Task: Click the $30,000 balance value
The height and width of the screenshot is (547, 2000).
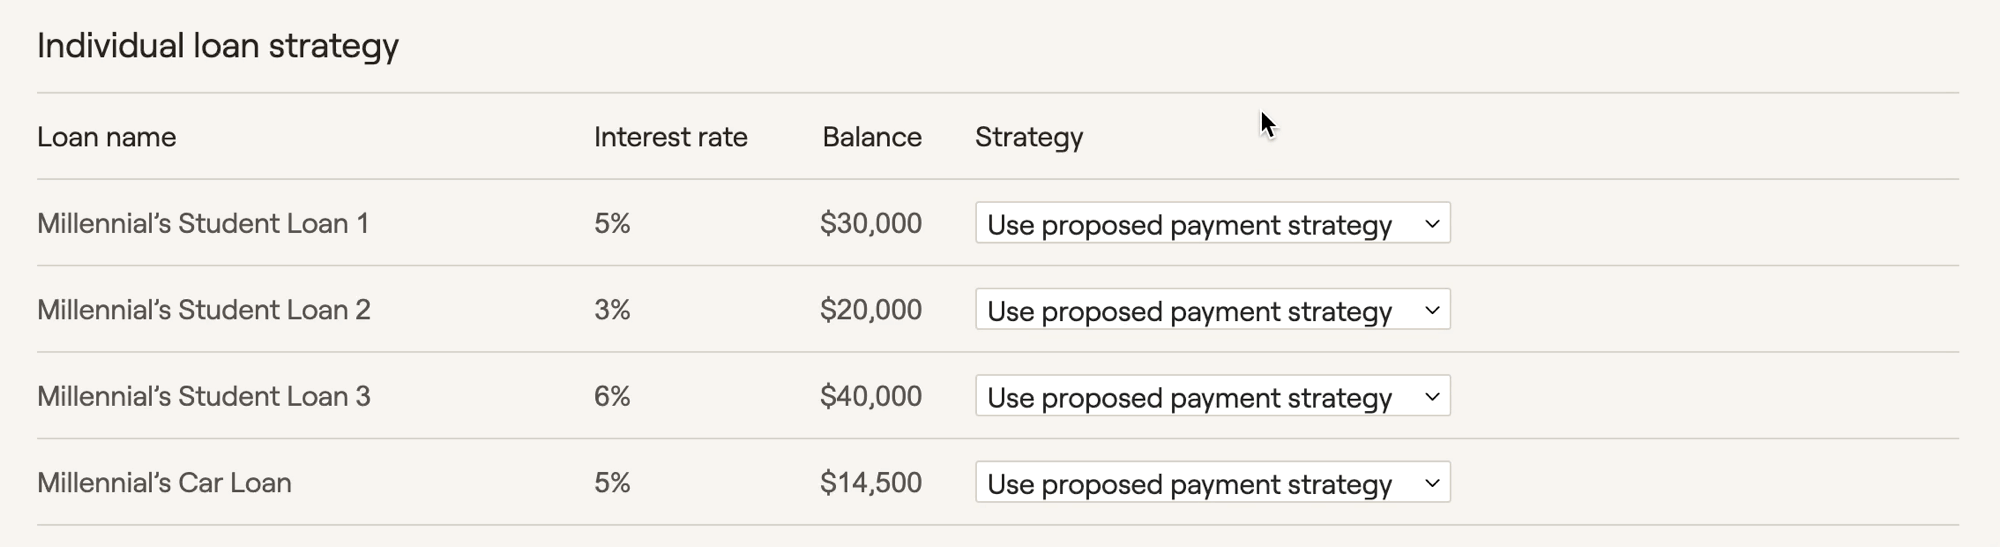Action: (x=871, y=223)
